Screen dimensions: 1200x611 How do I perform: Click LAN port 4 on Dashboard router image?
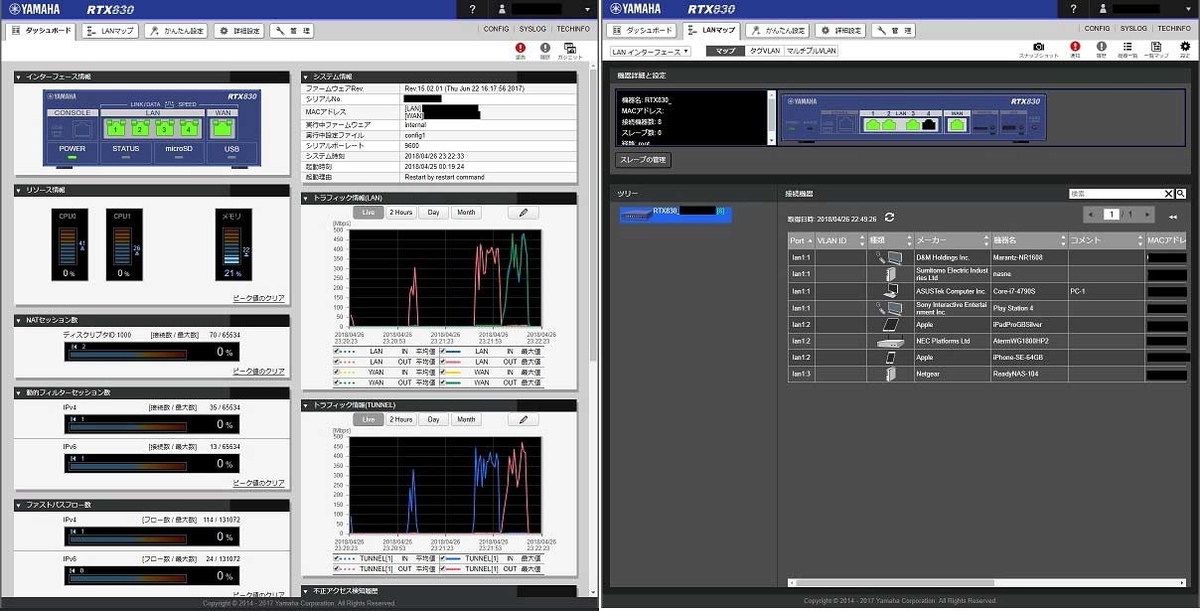click(x=189, y=128)
